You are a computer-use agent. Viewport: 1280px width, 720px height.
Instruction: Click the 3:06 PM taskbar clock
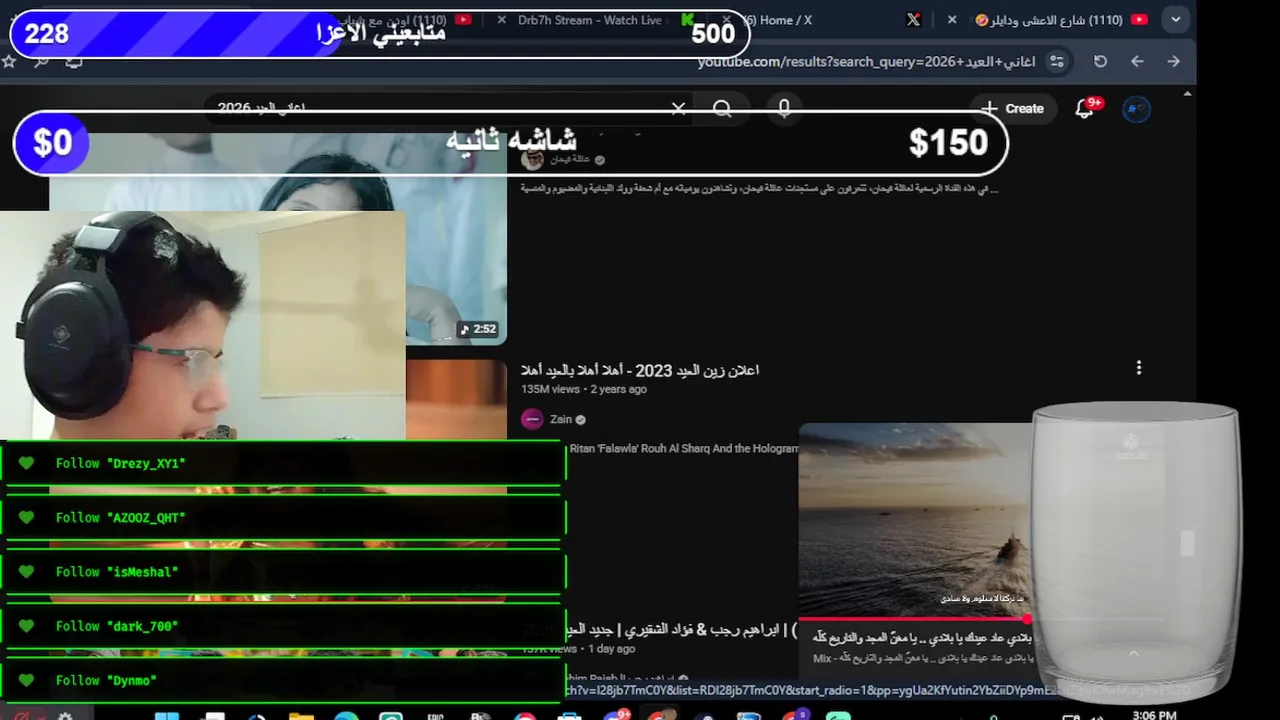point(1154,714)
